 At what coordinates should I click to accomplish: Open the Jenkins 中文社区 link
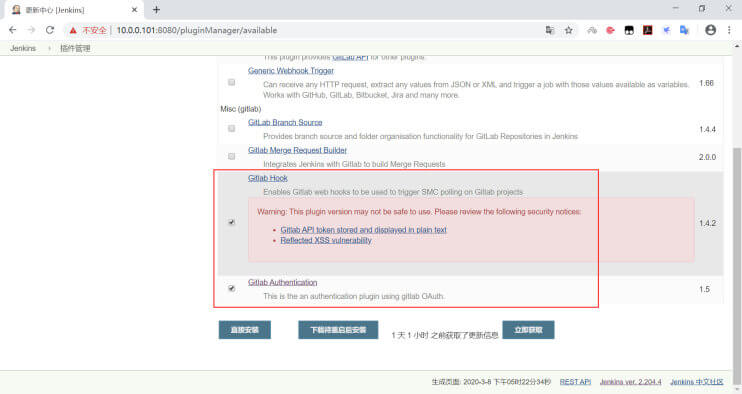click(697, 382)
